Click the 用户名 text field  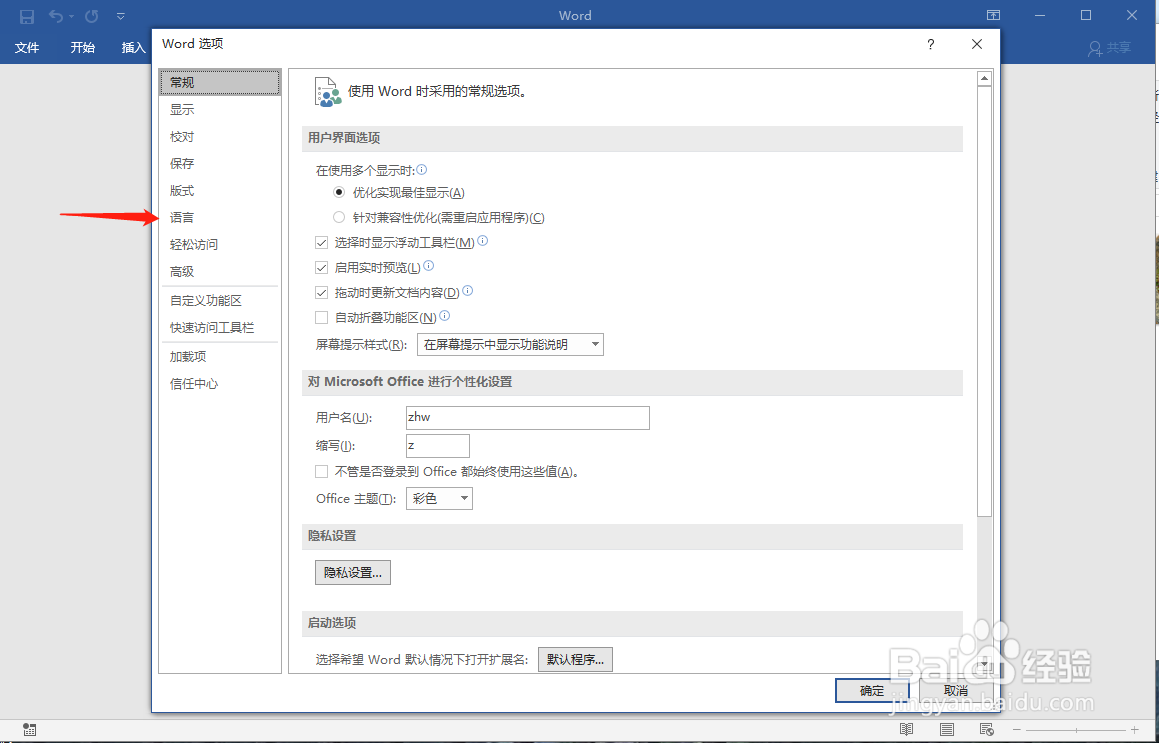528,418
